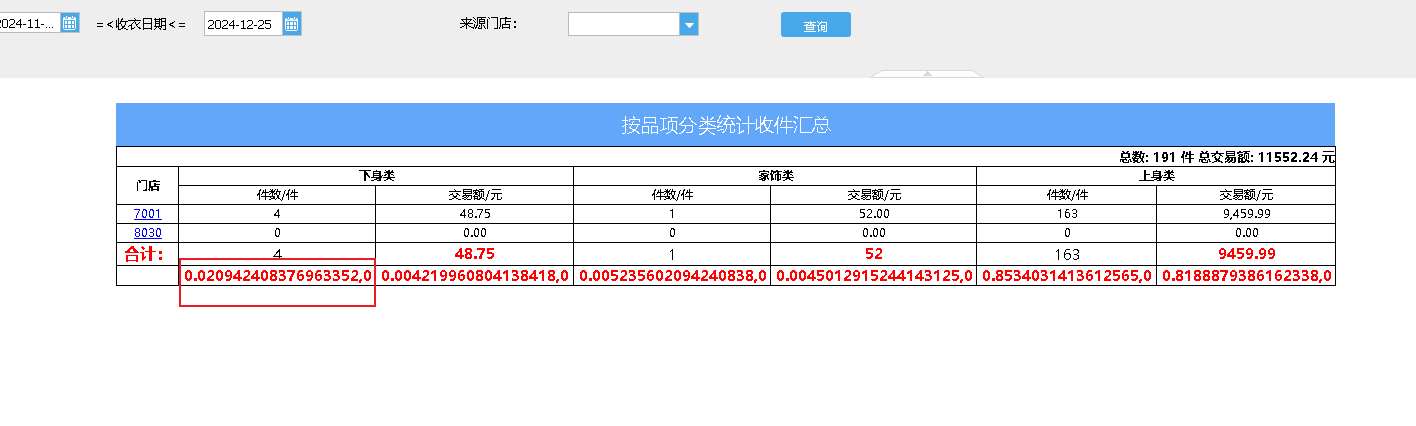Click the ratio 0.005235602094240838,0 cell
Screen dimensions: 1416x426
tap(672, 275)
